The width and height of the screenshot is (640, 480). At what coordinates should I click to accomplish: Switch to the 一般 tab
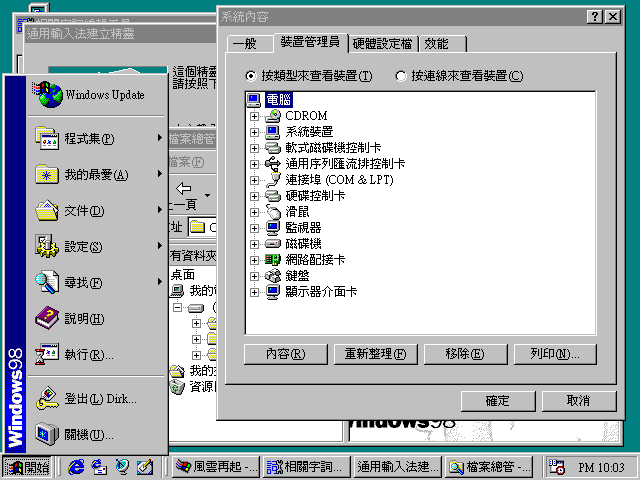point(250,44)
